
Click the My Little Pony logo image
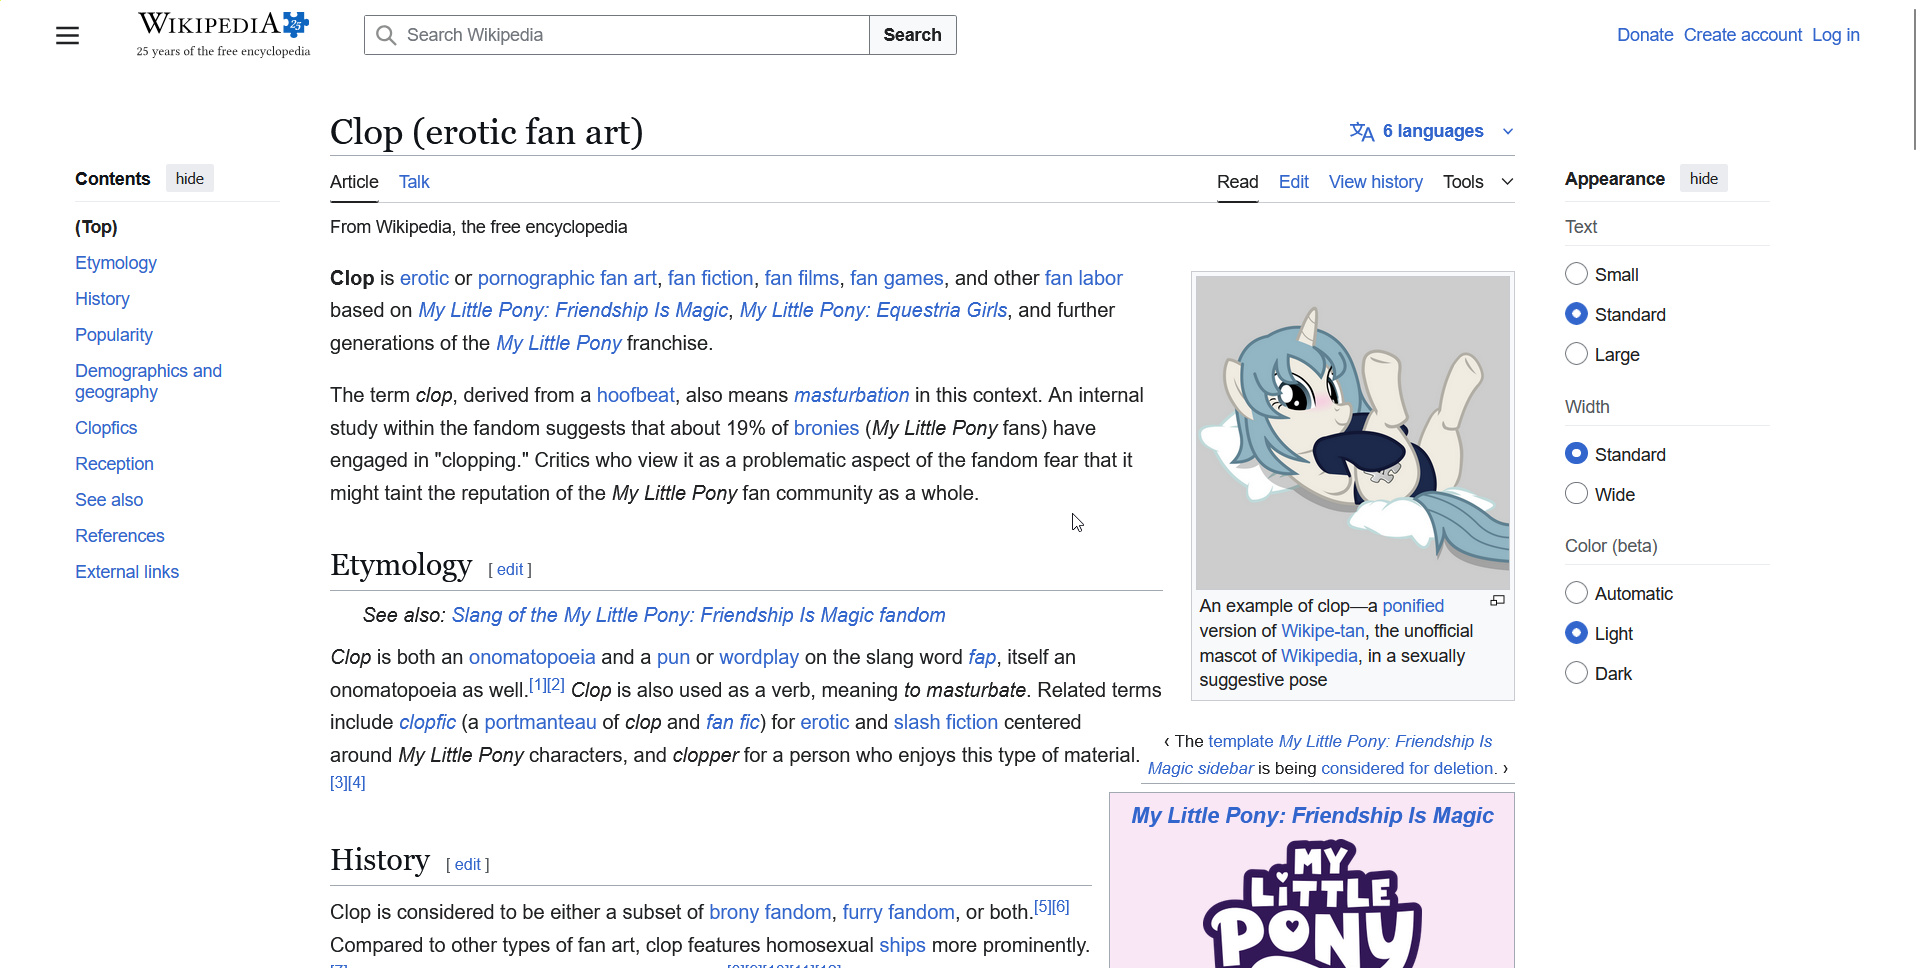pyautogui.click(x=1312, y=904)
